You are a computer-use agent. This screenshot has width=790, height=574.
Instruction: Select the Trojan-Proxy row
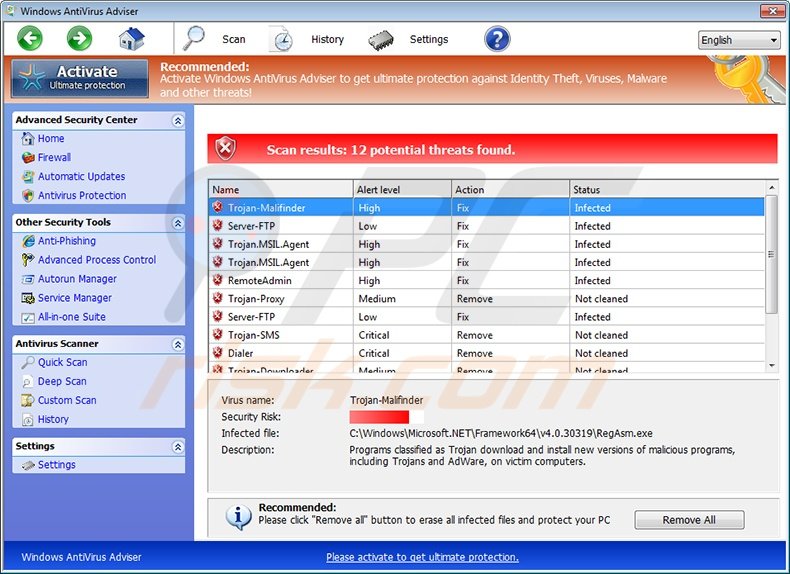[x=487, y=298]
